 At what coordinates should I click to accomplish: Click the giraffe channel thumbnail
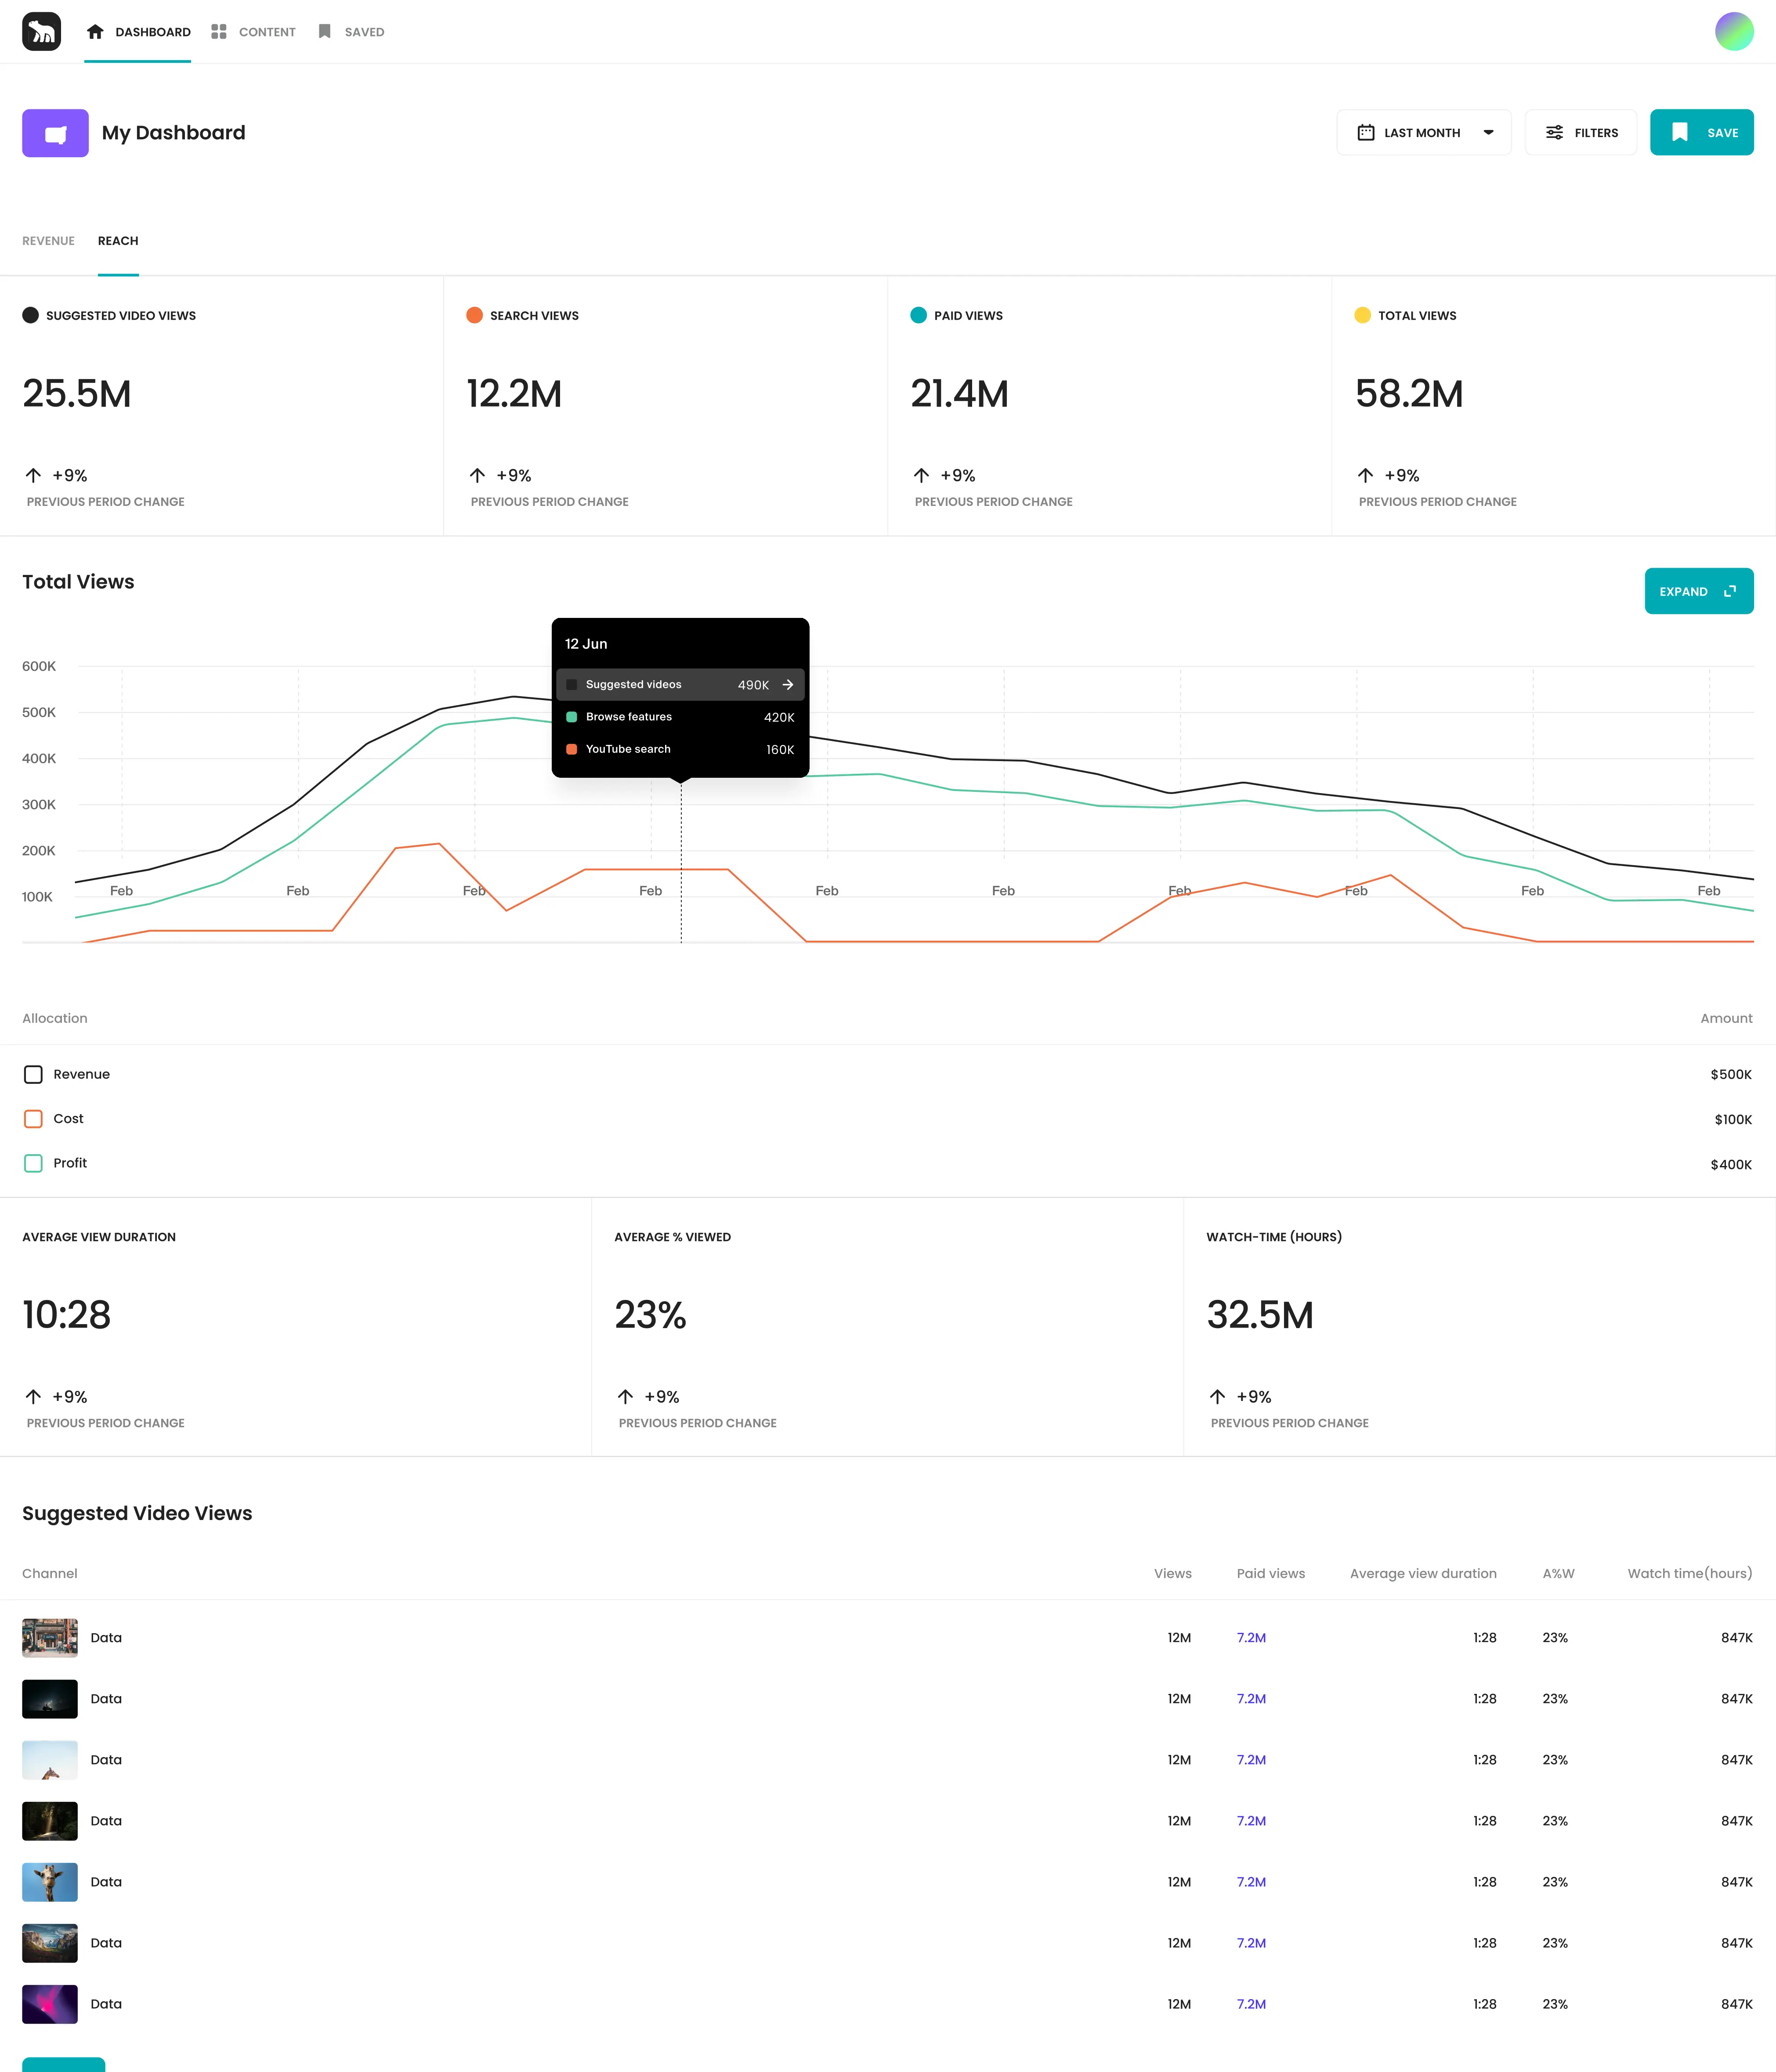point(50,1882)
